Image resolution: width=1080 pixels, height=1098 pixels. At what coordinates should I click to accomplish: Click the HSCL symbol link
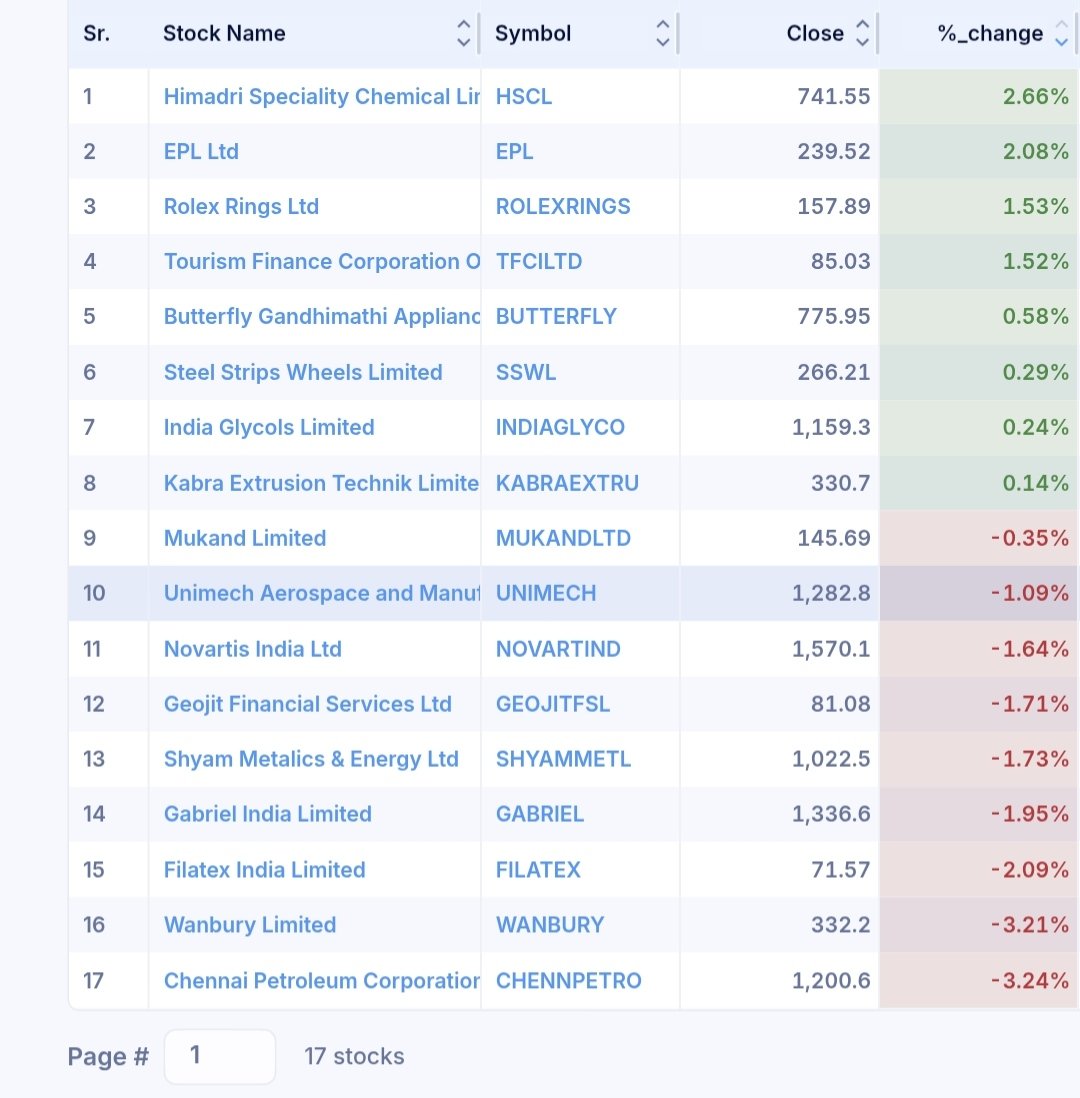(x=524, y=96)
